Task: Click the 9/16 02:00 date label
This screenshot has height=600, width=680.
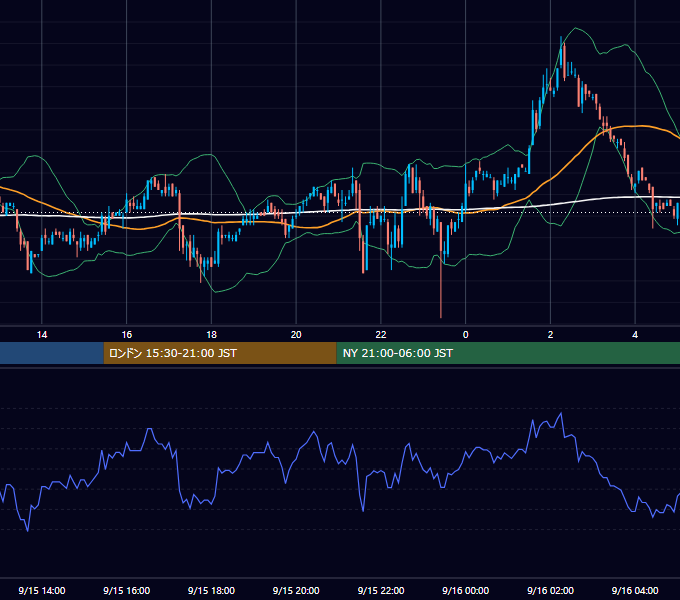Action: [550, 590]
